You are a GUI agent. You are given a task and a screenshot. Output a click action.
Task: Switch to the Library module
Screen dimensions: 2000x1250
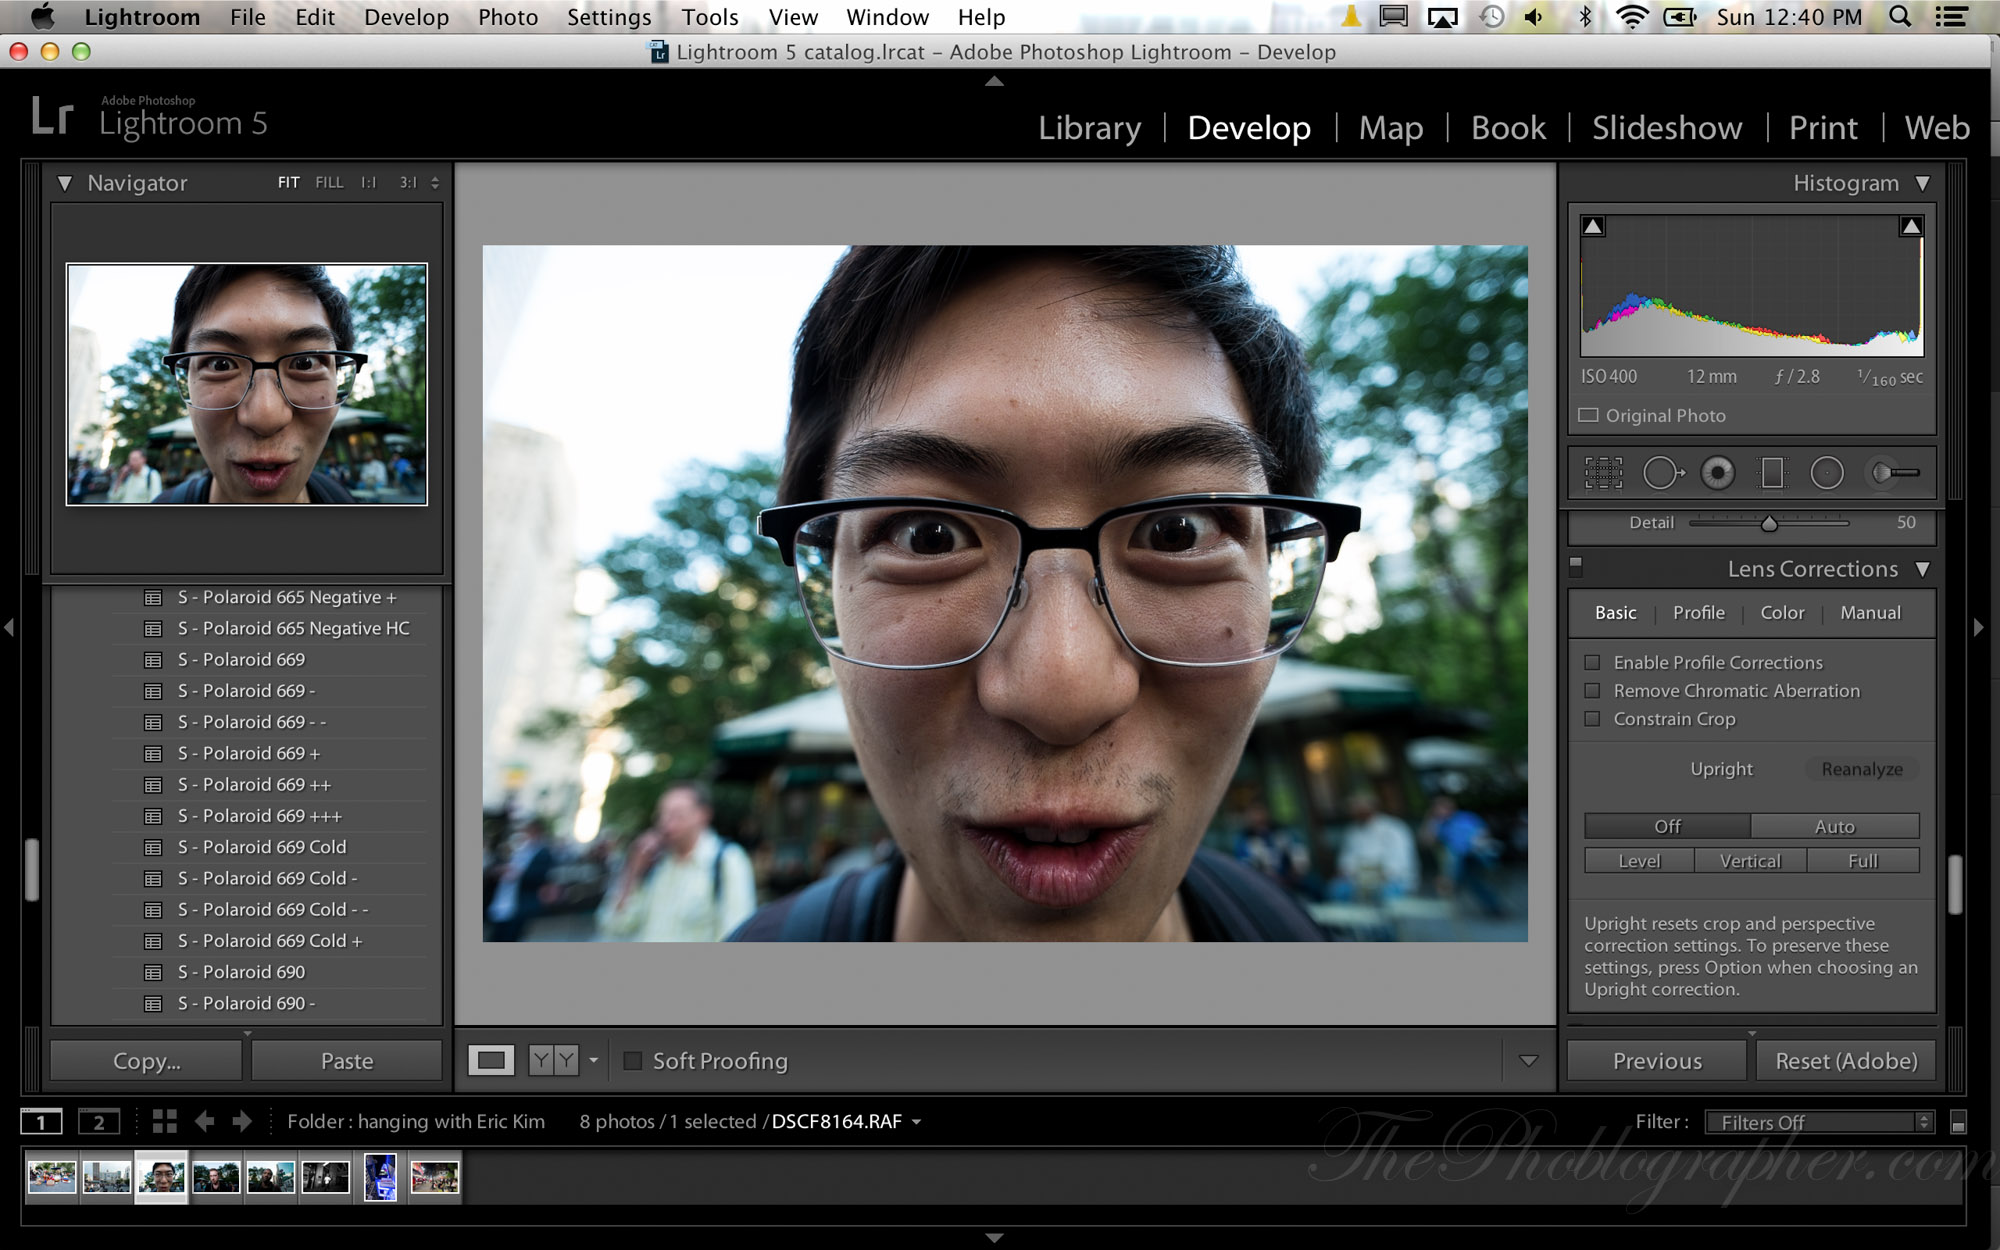[x=1089, y=128]
